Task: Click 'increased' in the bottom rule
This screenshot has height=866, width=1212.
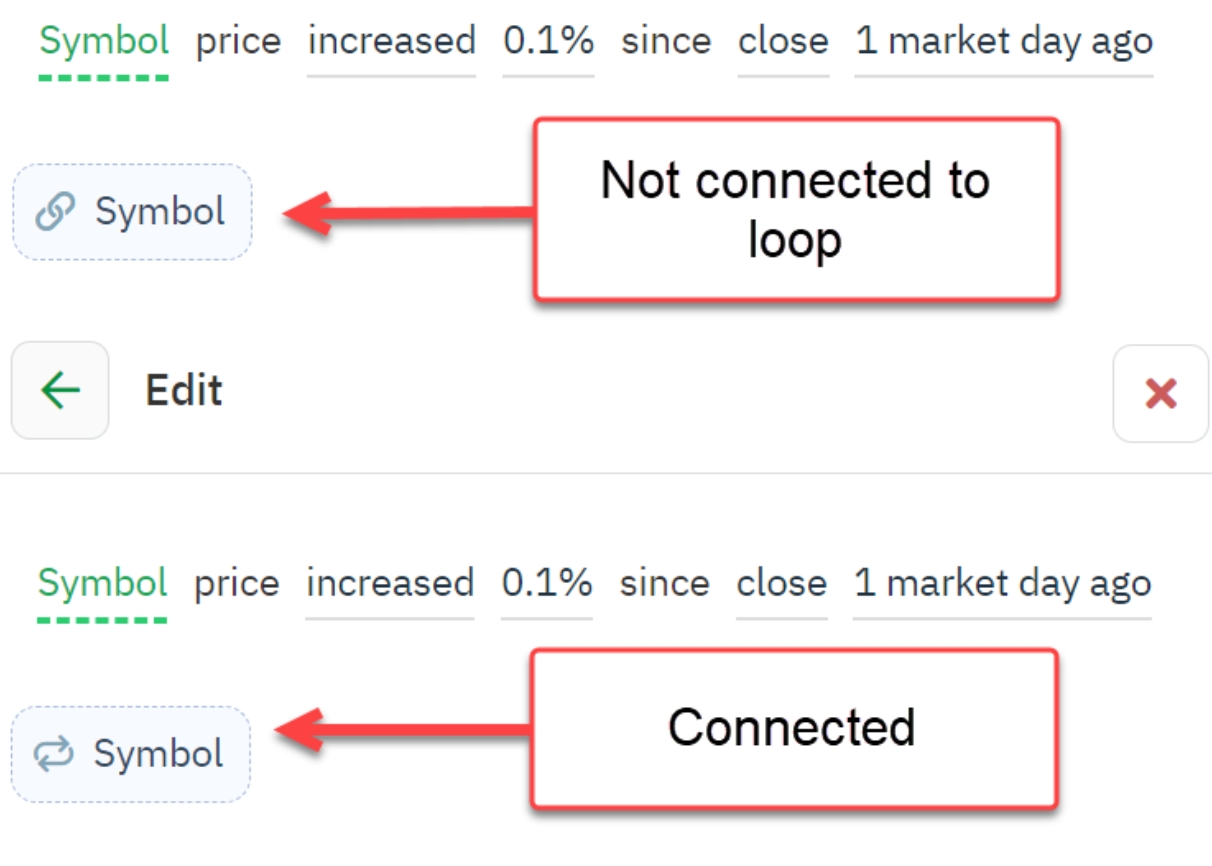Action: click(x=393, y=584)
